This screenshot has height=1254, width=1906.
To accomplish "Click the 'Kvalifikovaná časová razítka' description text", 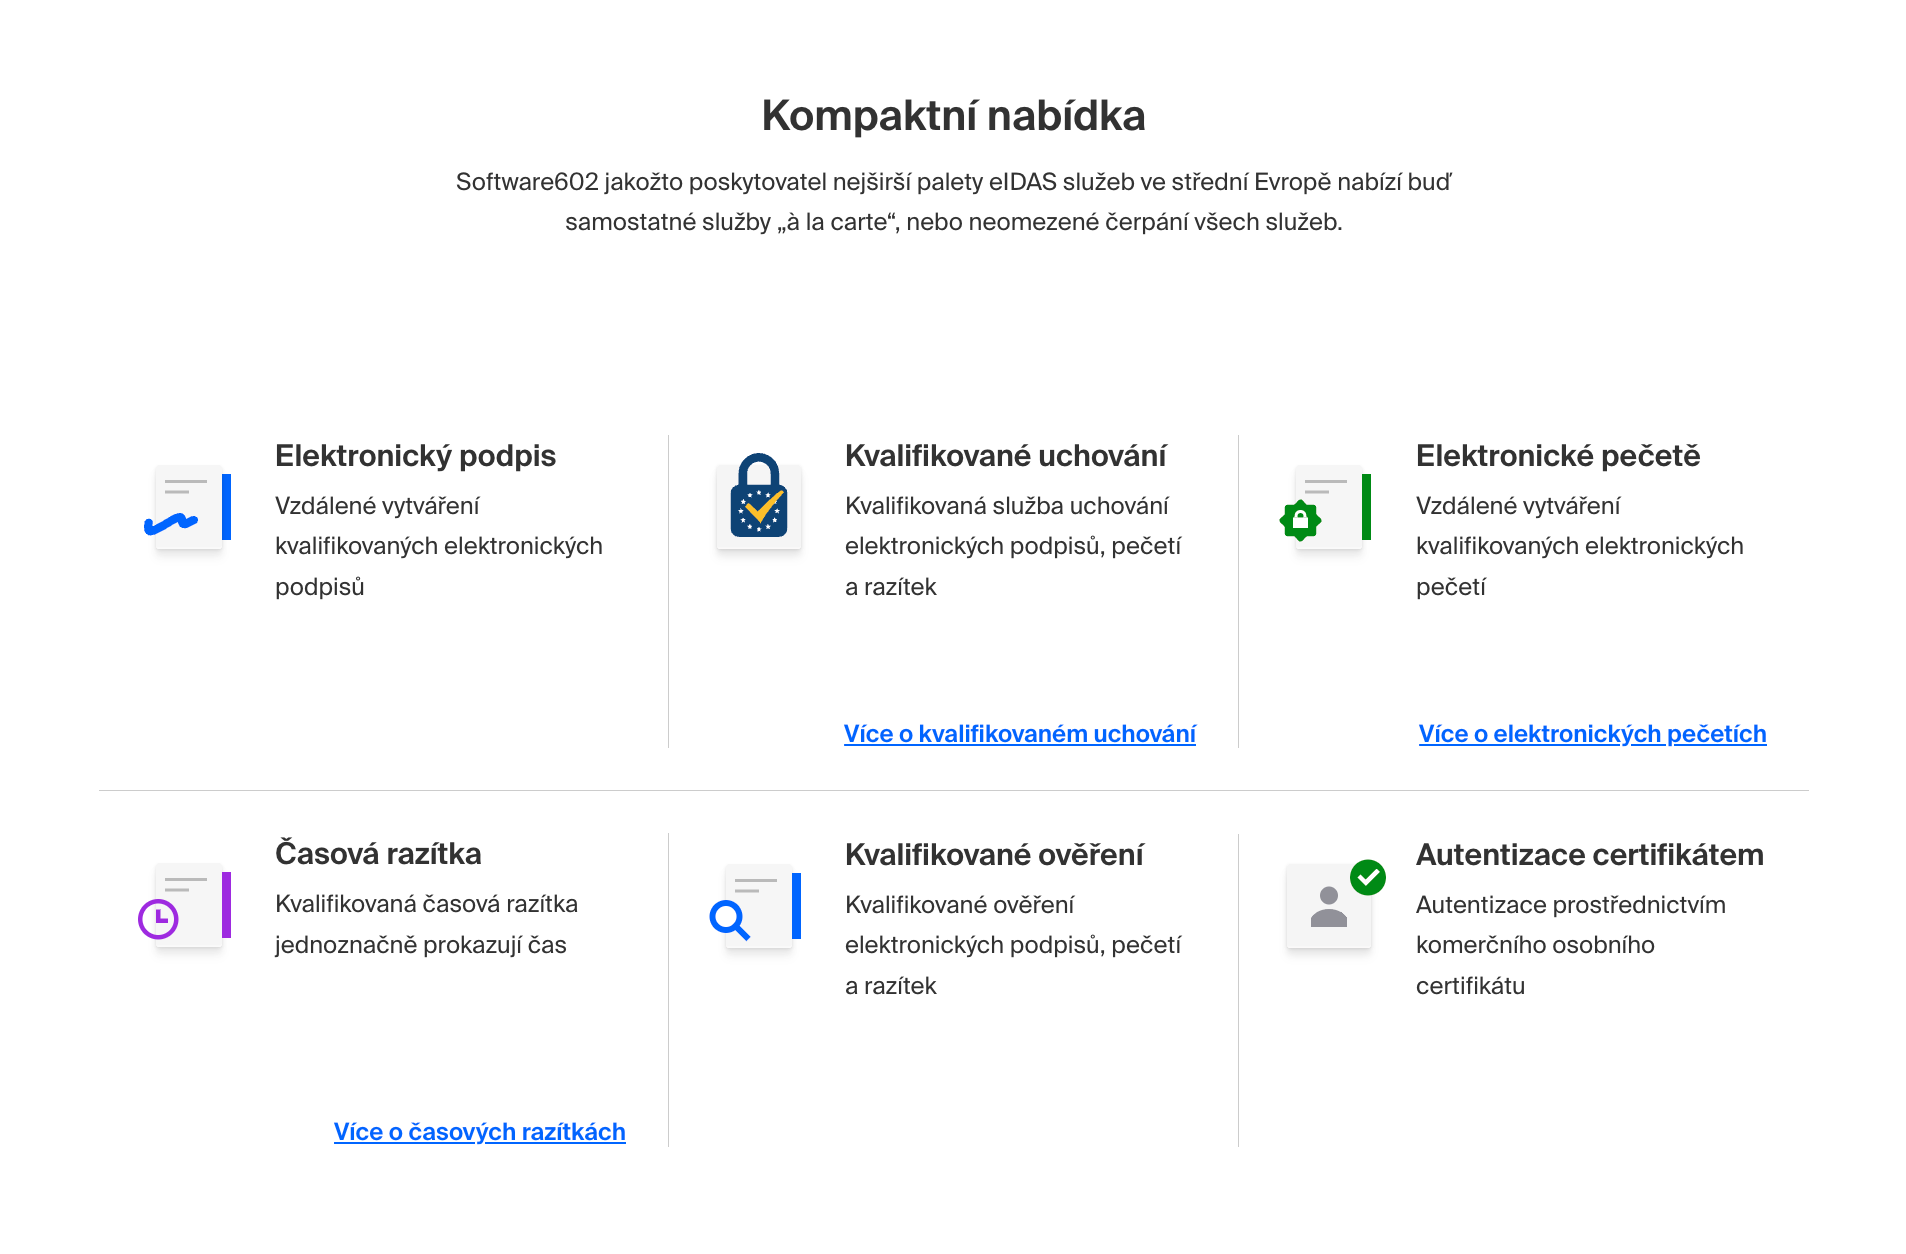I will coord(426,924).
